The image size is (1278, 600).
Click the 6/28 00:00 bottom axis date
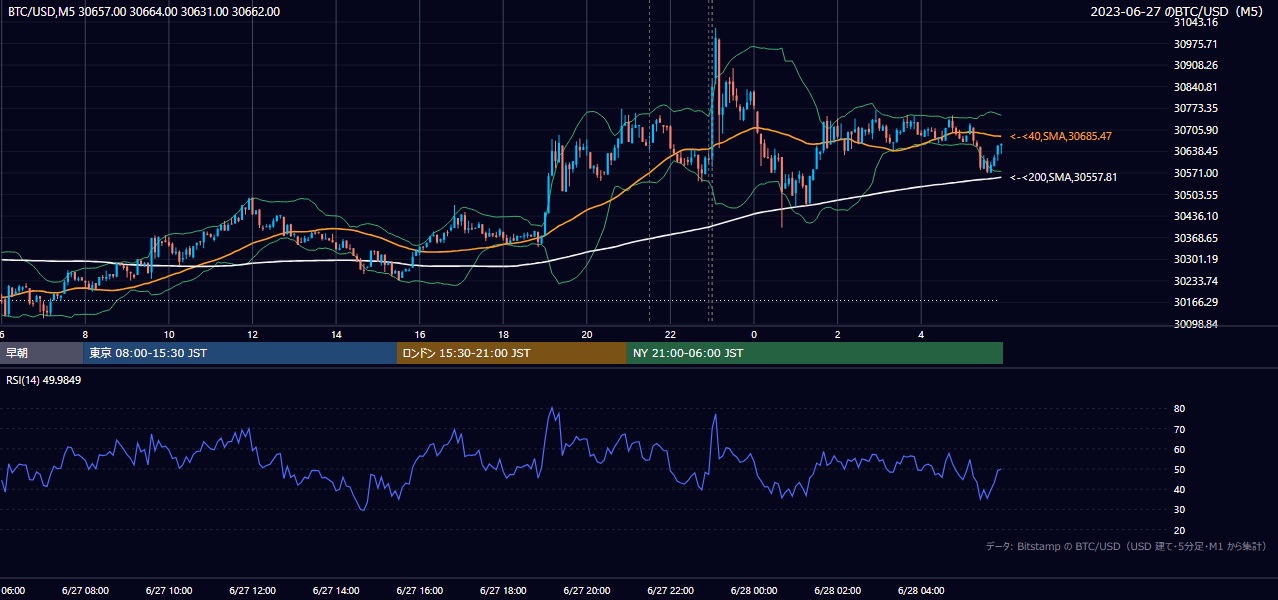[754, 591]
